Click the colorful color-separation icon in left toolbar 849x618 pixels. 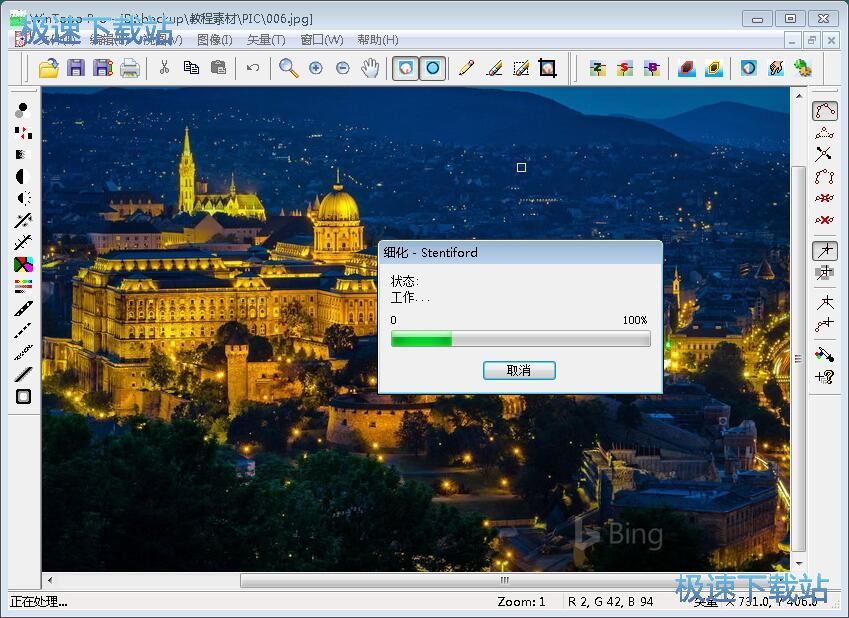tap(23, 265)
